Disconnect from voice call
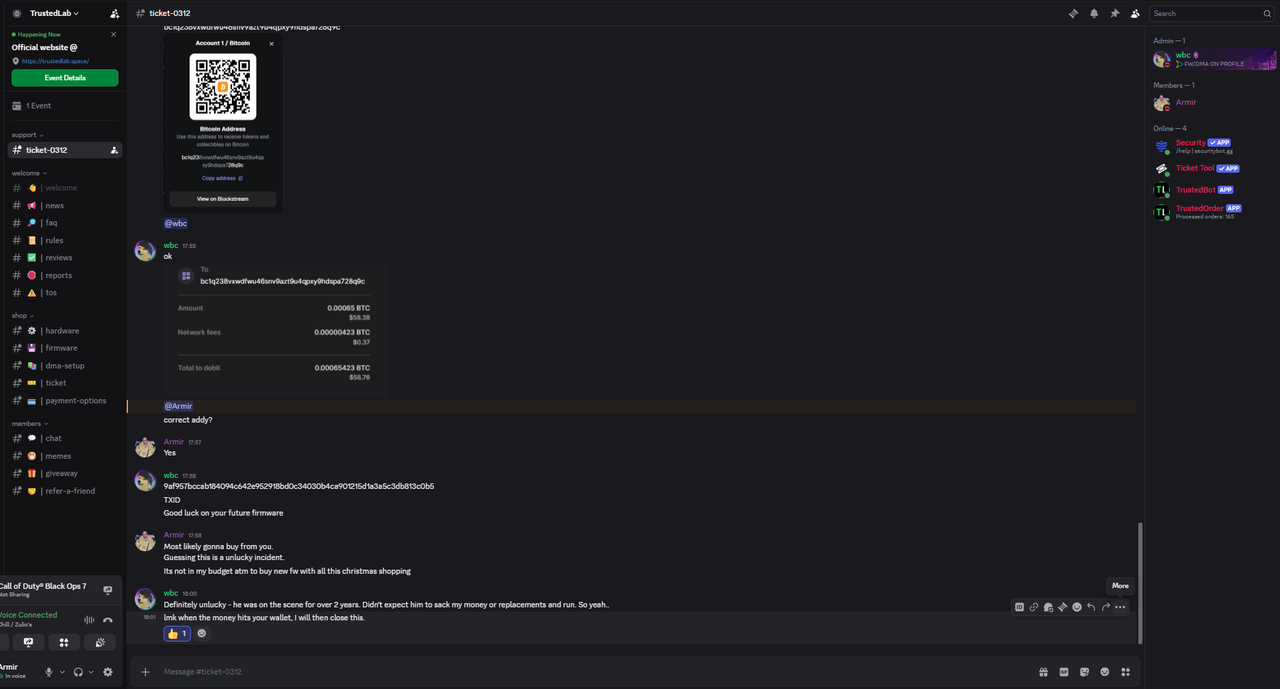 click(x=108, y=620)
